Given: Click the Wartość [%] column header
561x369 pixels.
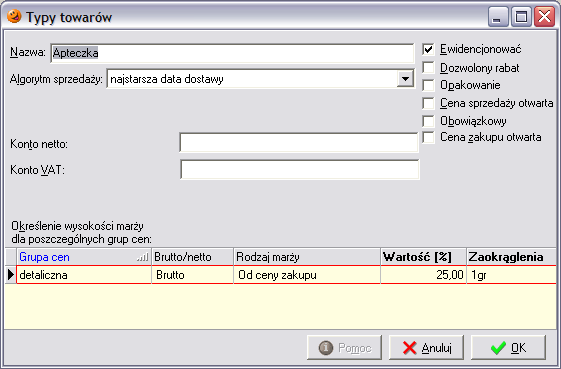Looking at the screenshot, I should click(424, 257).
